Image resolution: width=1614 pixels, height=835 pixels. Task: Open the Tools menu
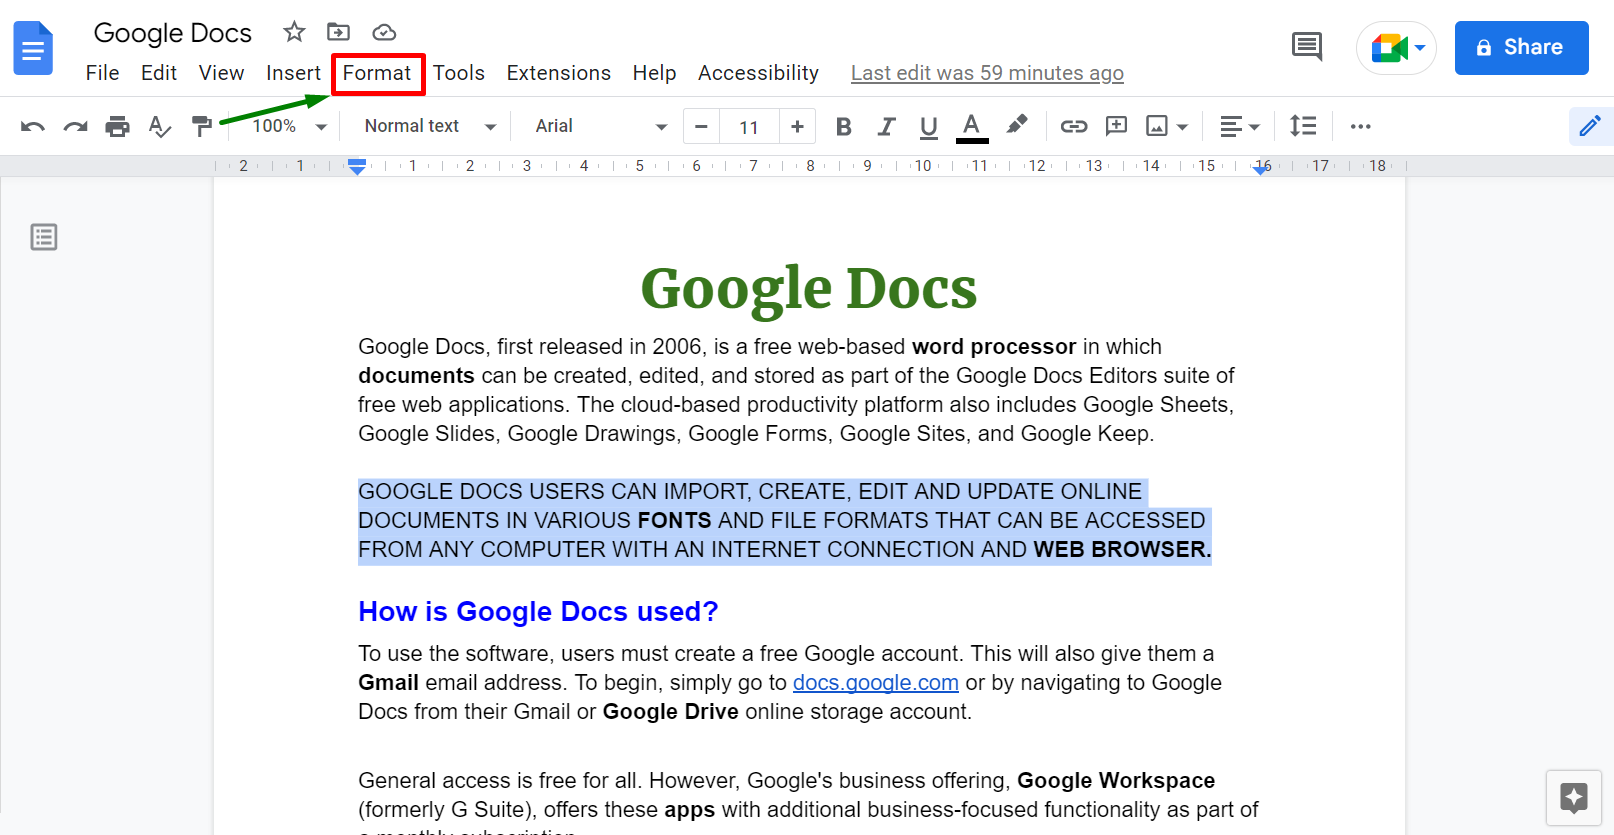(459, 73)
